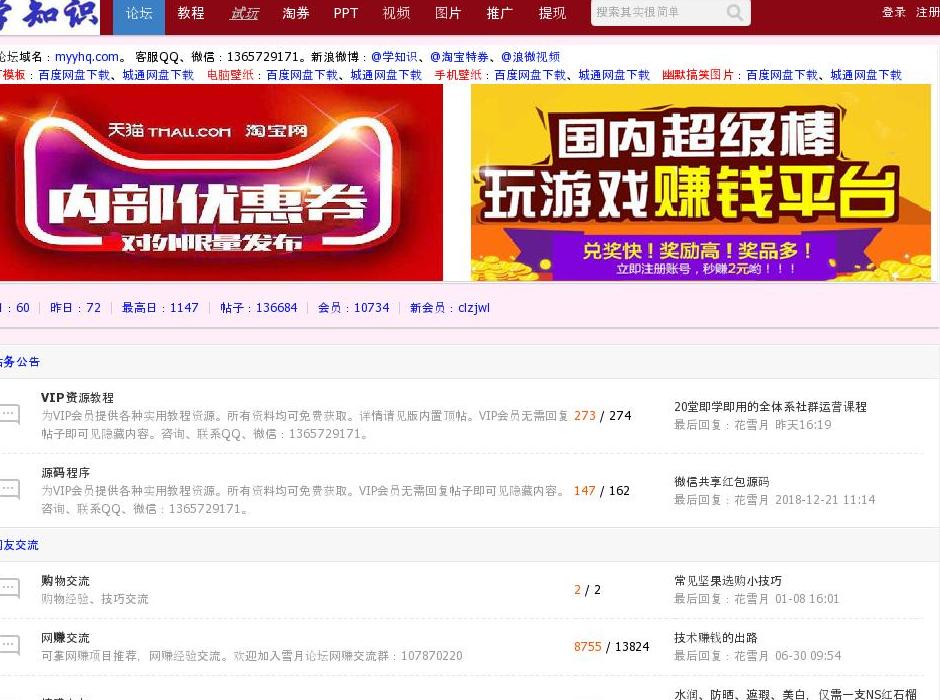
Task: Open the 务公告 category heading
Action: tap(20, 361)
